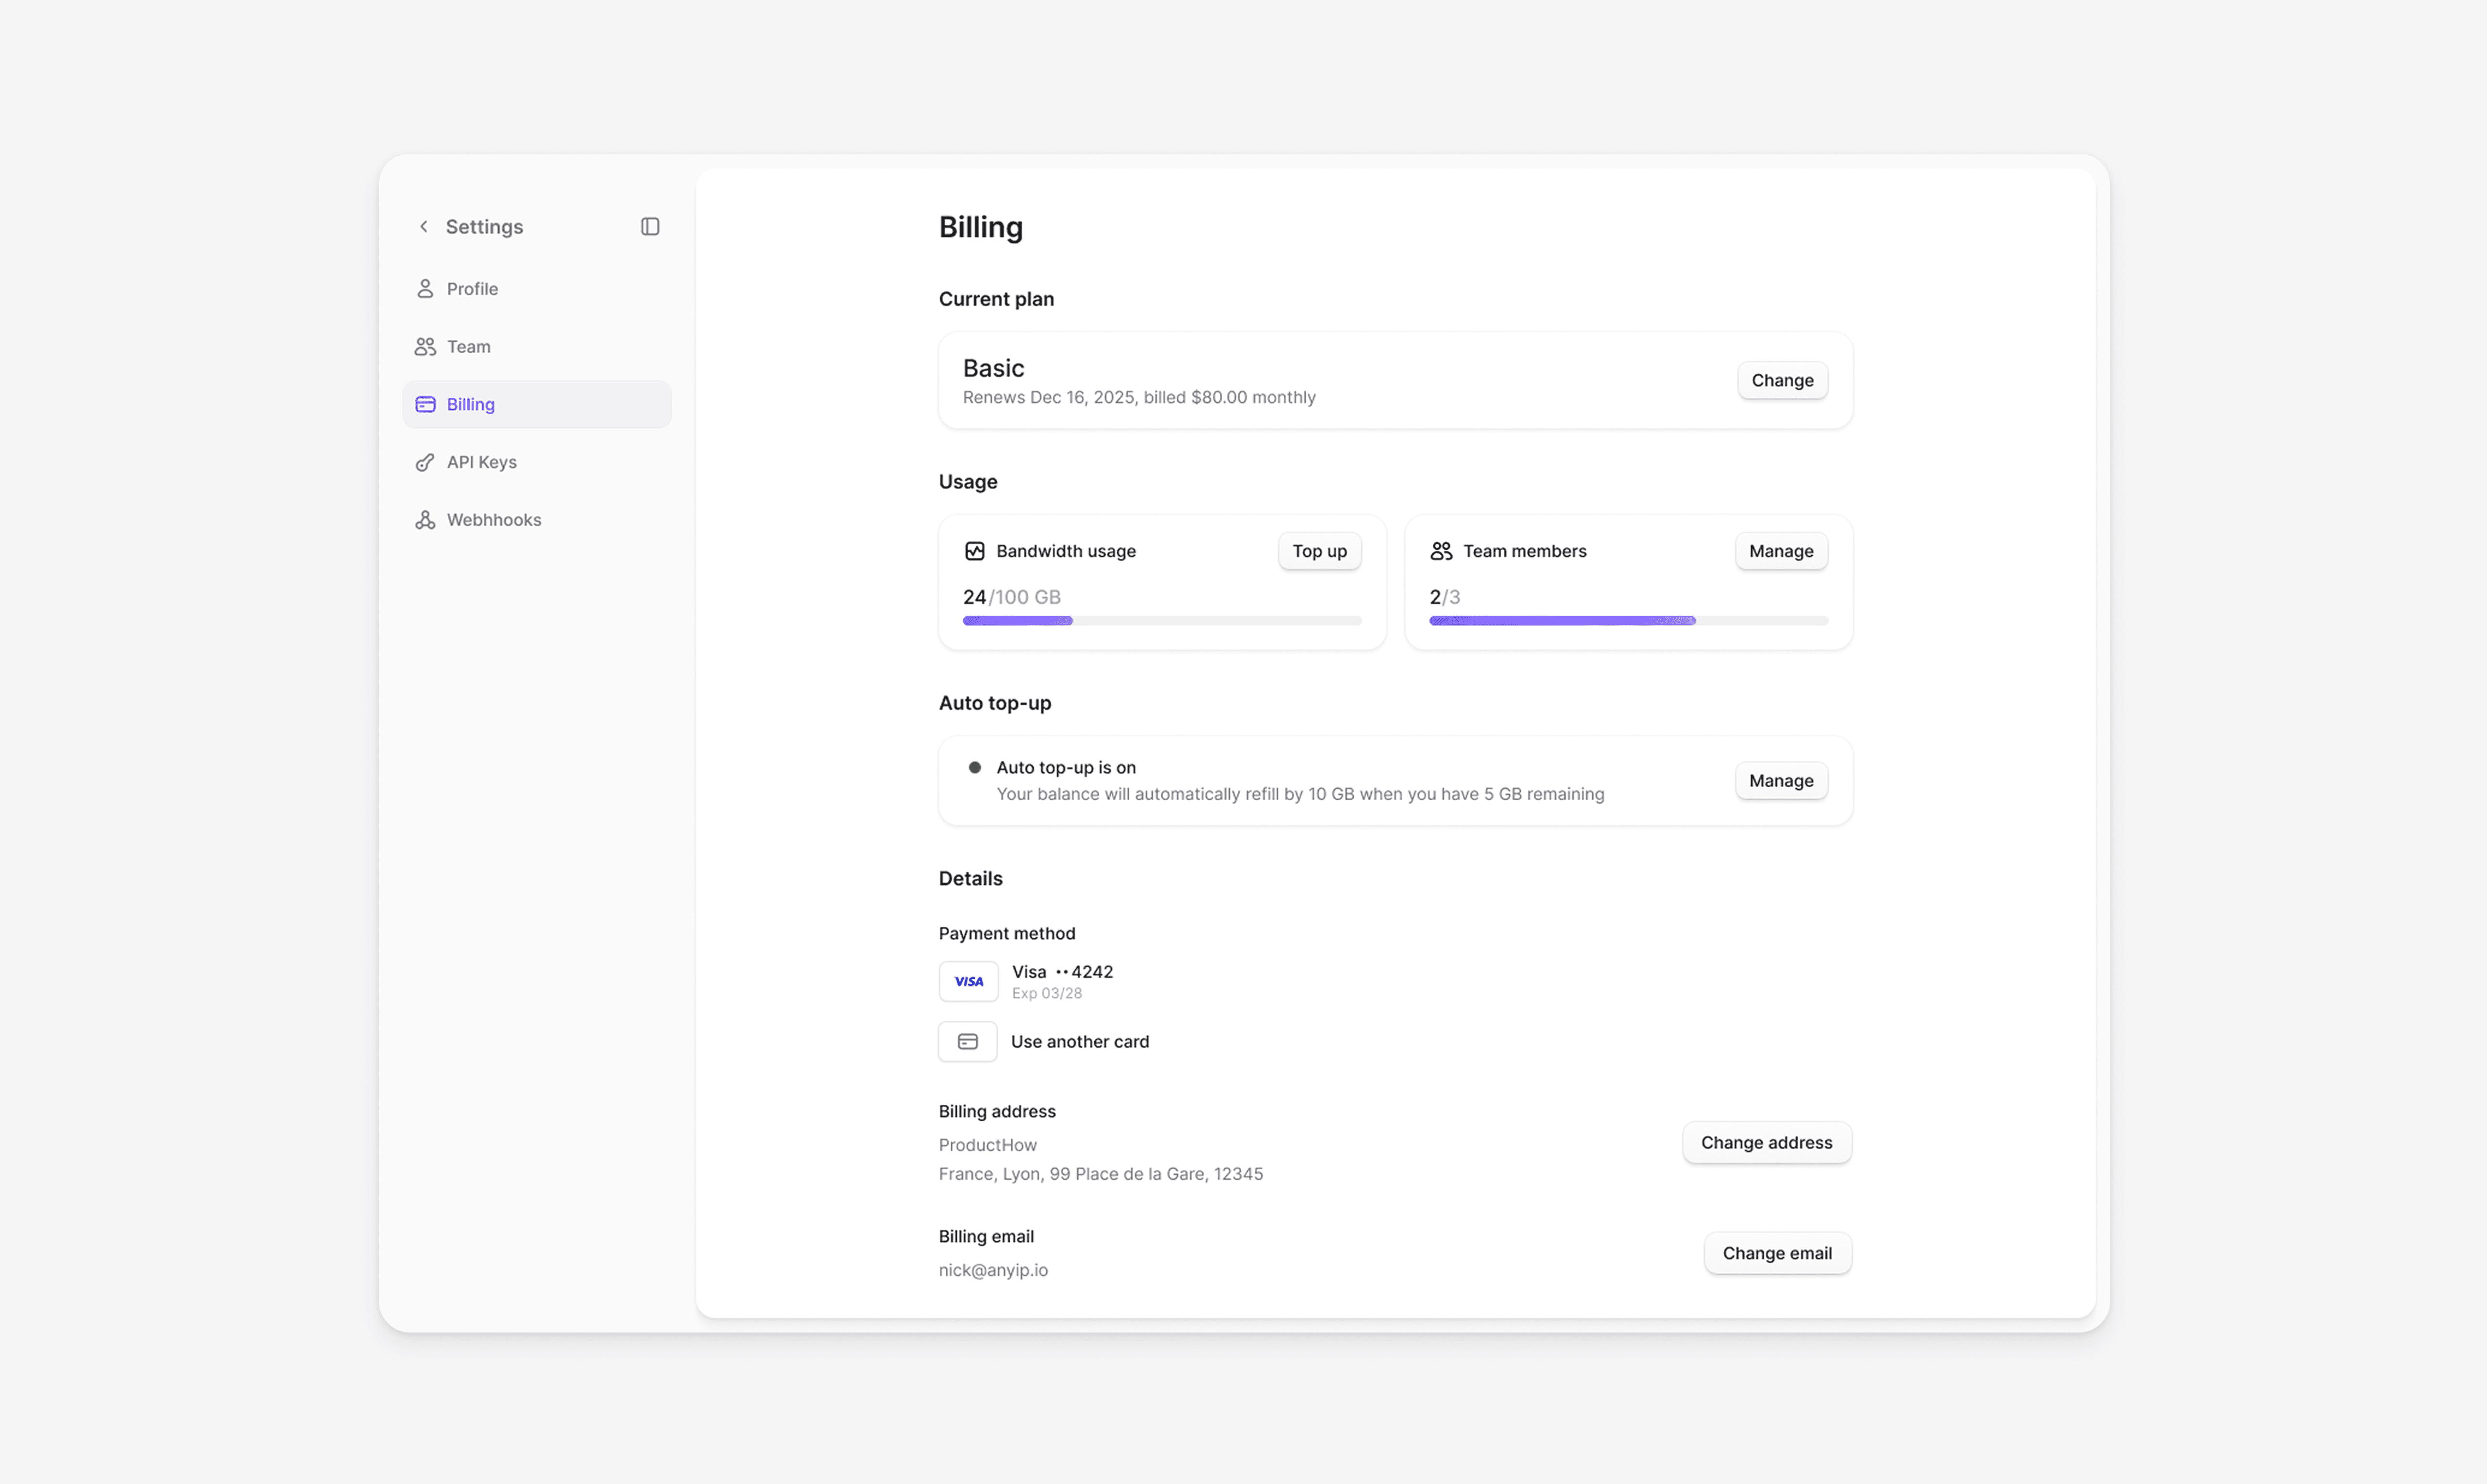Click the back chevron beside Settings
This screenshot has height=1484, width=2487.
[x=424, y=227]
